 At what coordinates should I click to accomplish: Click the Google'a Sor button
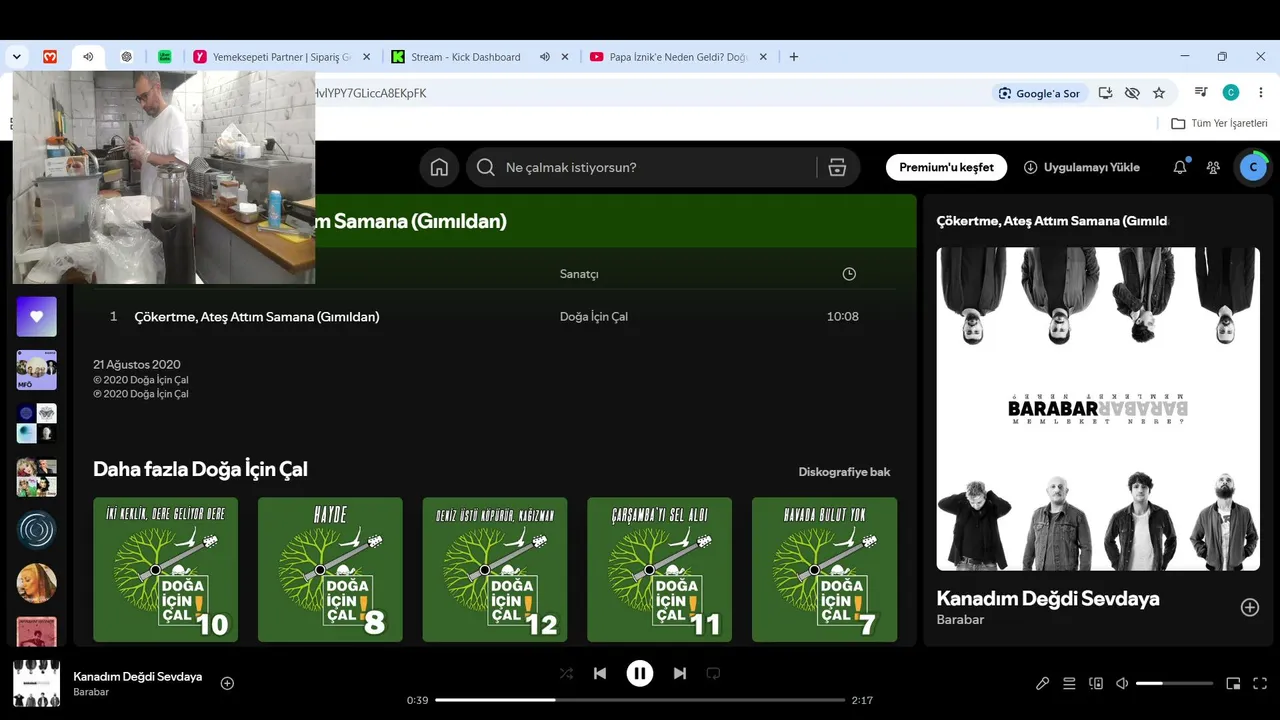point(1040,93)
